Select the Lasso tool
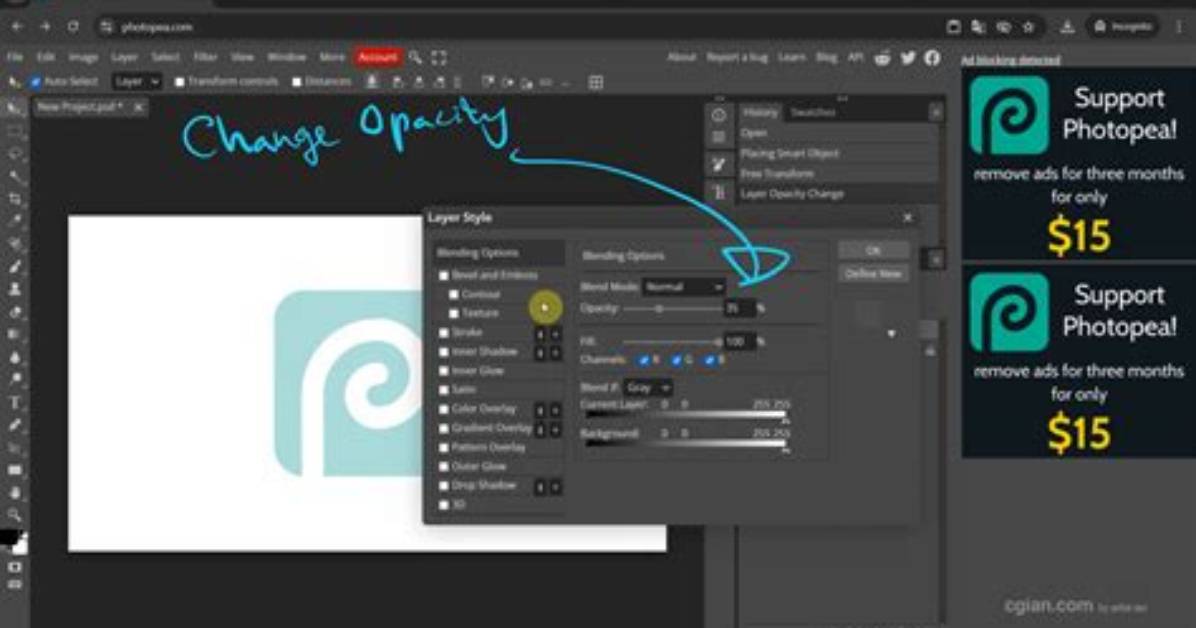The width and height of the screenshot is (1196, 628). (14, 153)
